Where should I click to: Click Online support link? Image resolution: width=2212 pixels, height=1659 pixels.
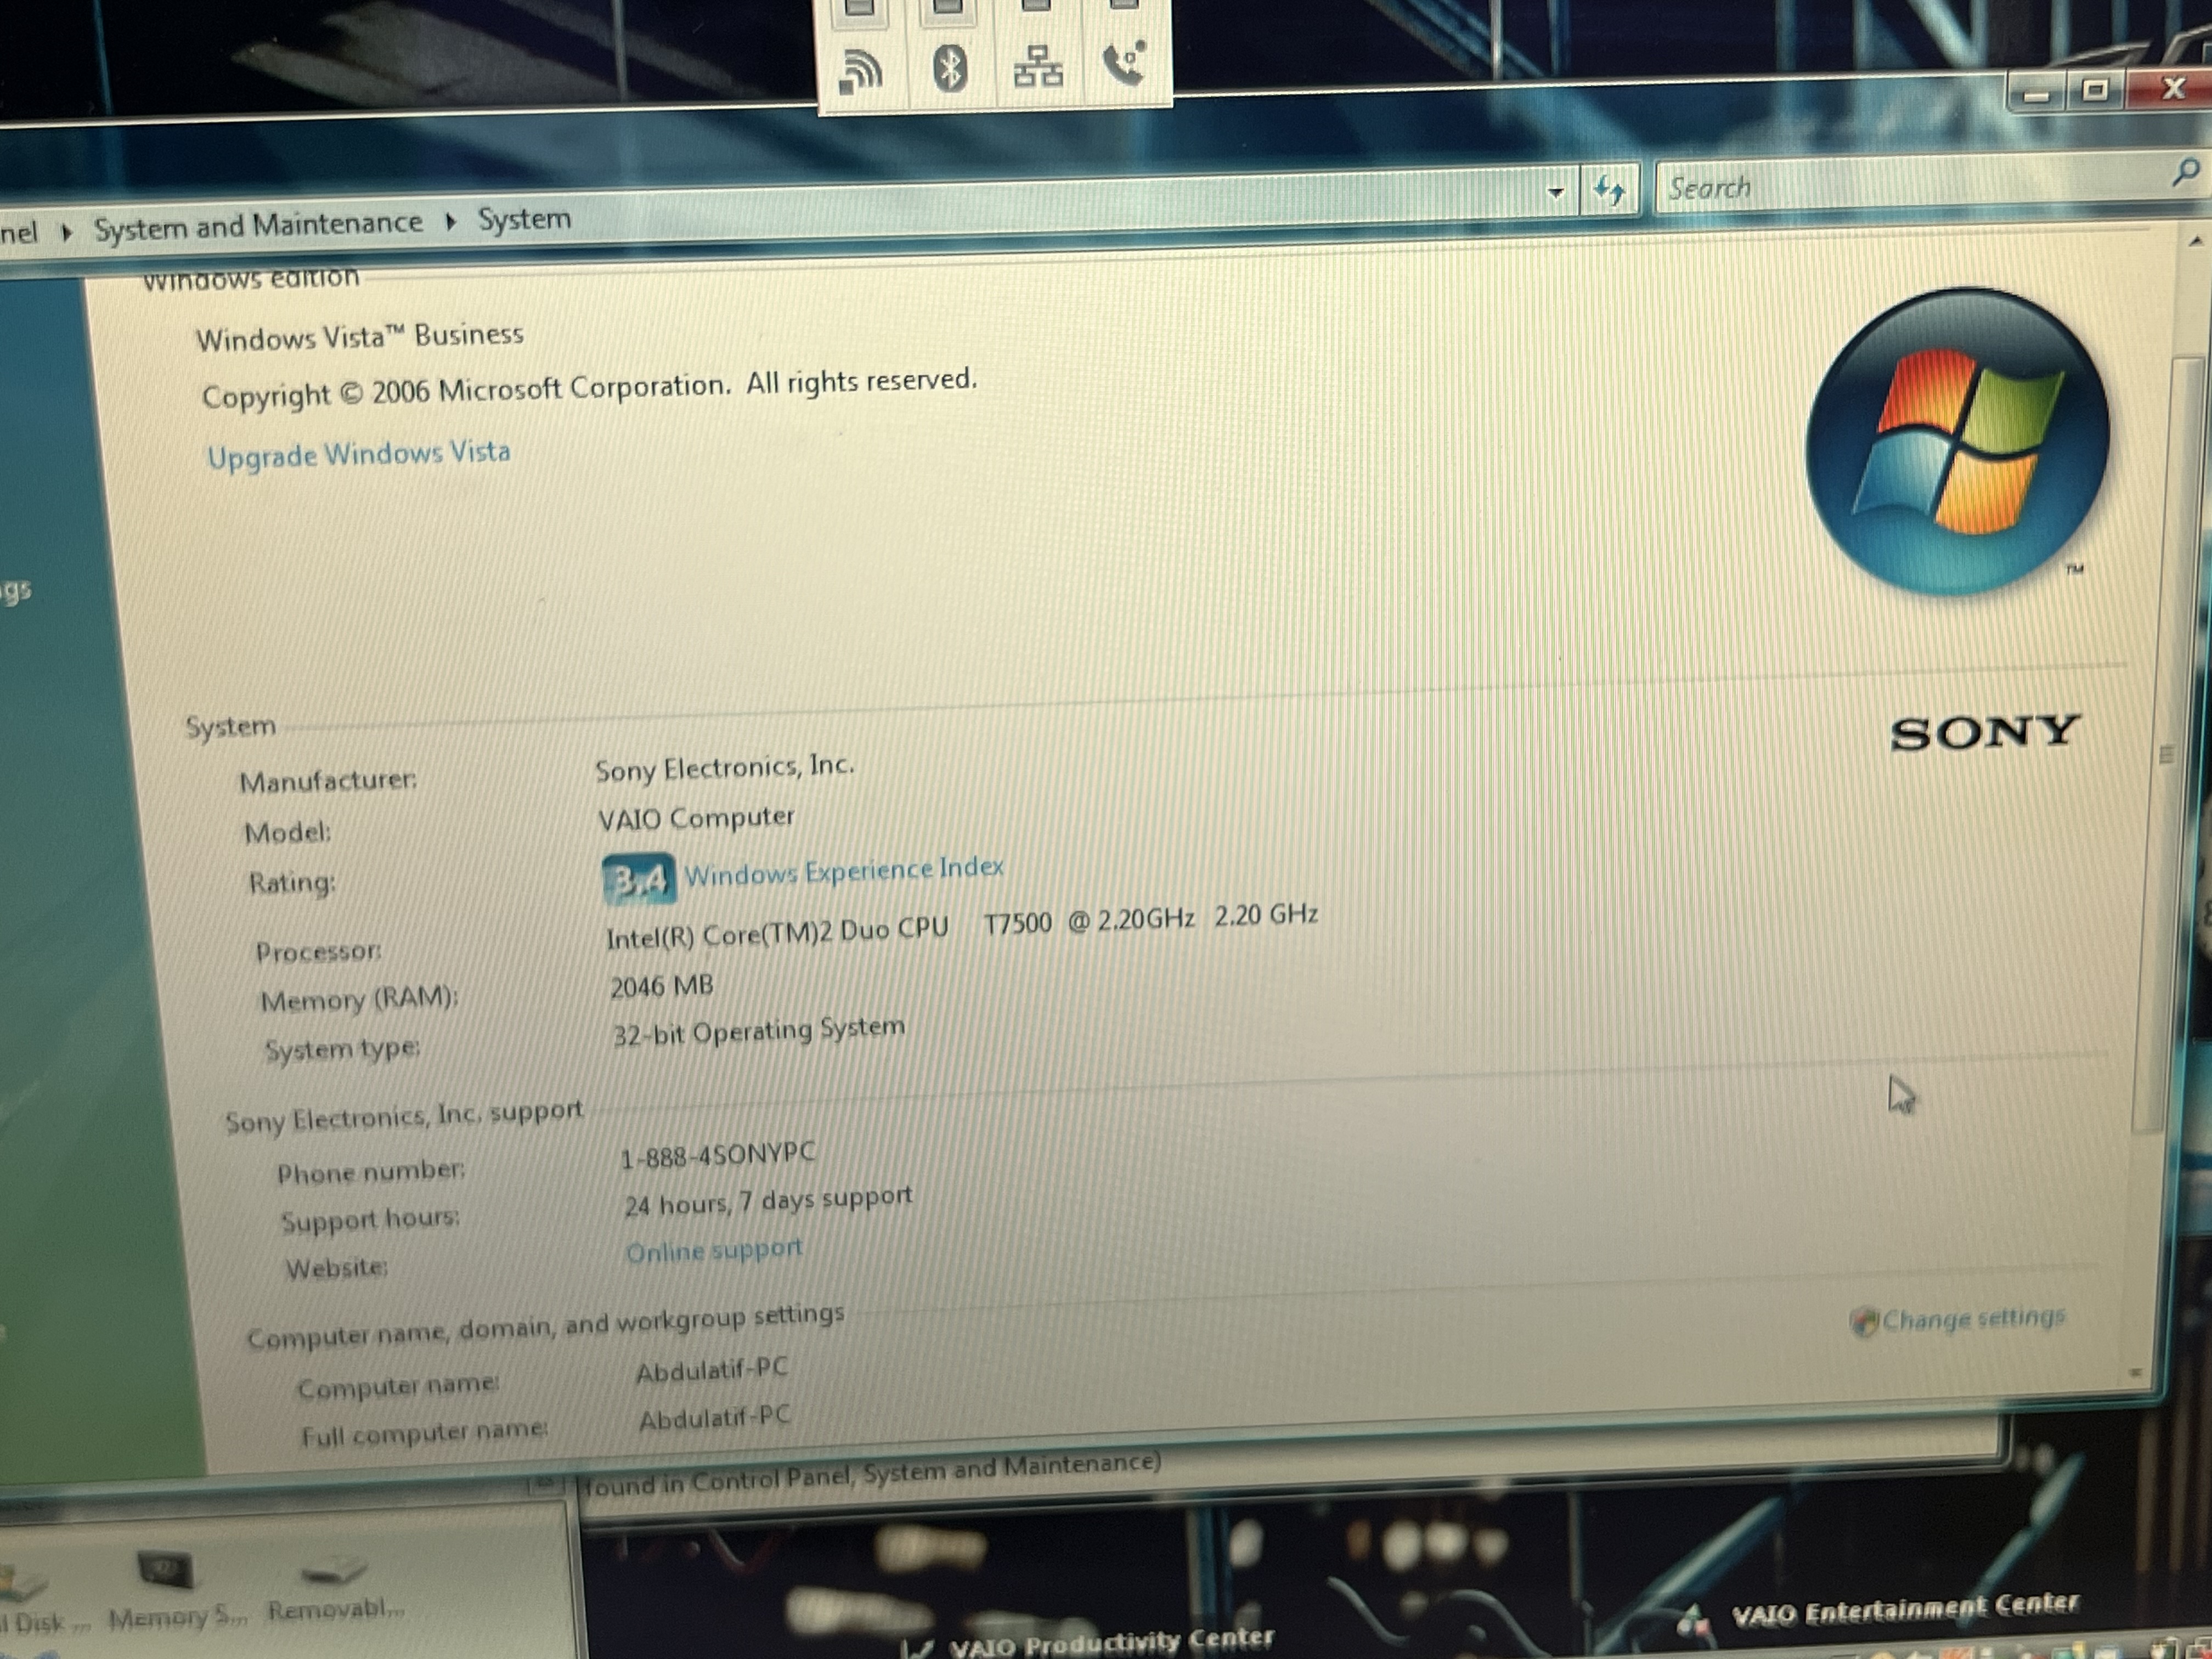click(x=713, y=1250)
